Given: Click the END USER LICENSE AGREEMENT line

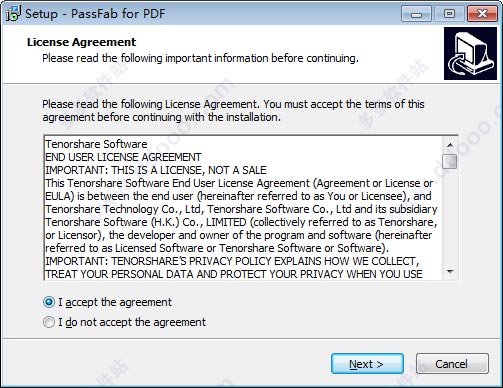Looking at the screenshot, I should (x=123, y=157).
